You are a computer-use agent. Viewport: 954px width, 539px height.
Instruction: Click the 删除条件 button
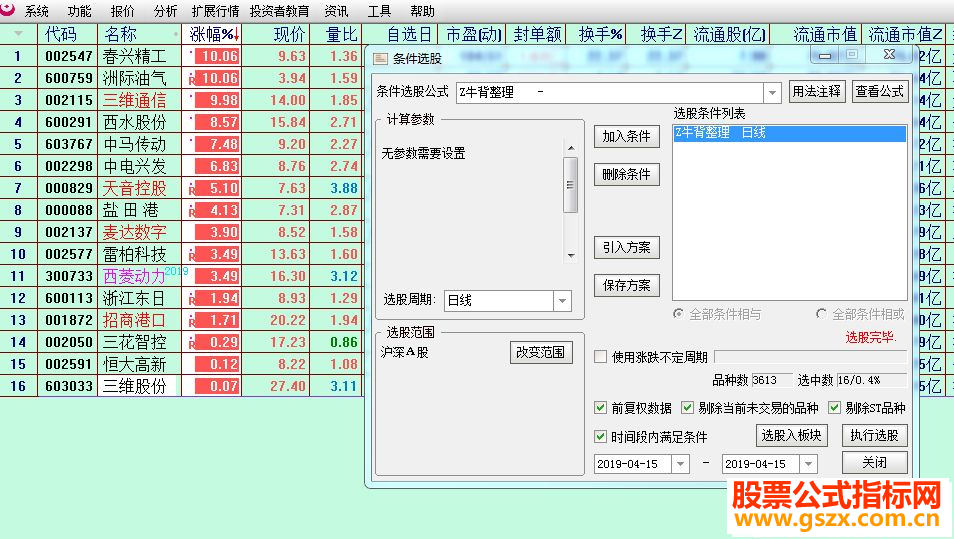coord(627,175)
